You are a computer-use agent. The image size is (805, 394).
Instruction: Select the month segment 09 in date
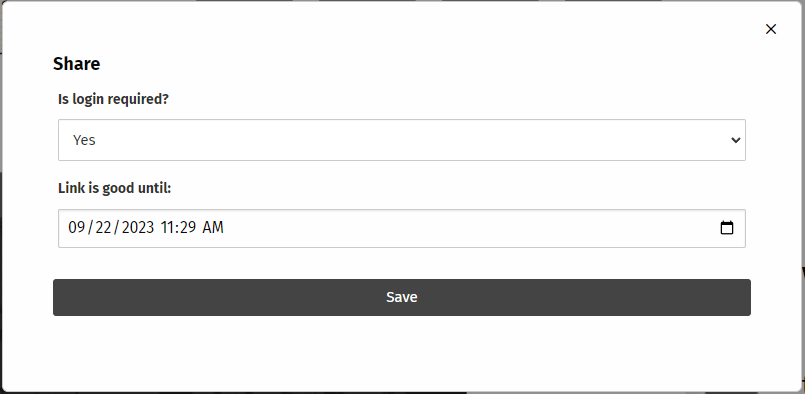point(76,228)
